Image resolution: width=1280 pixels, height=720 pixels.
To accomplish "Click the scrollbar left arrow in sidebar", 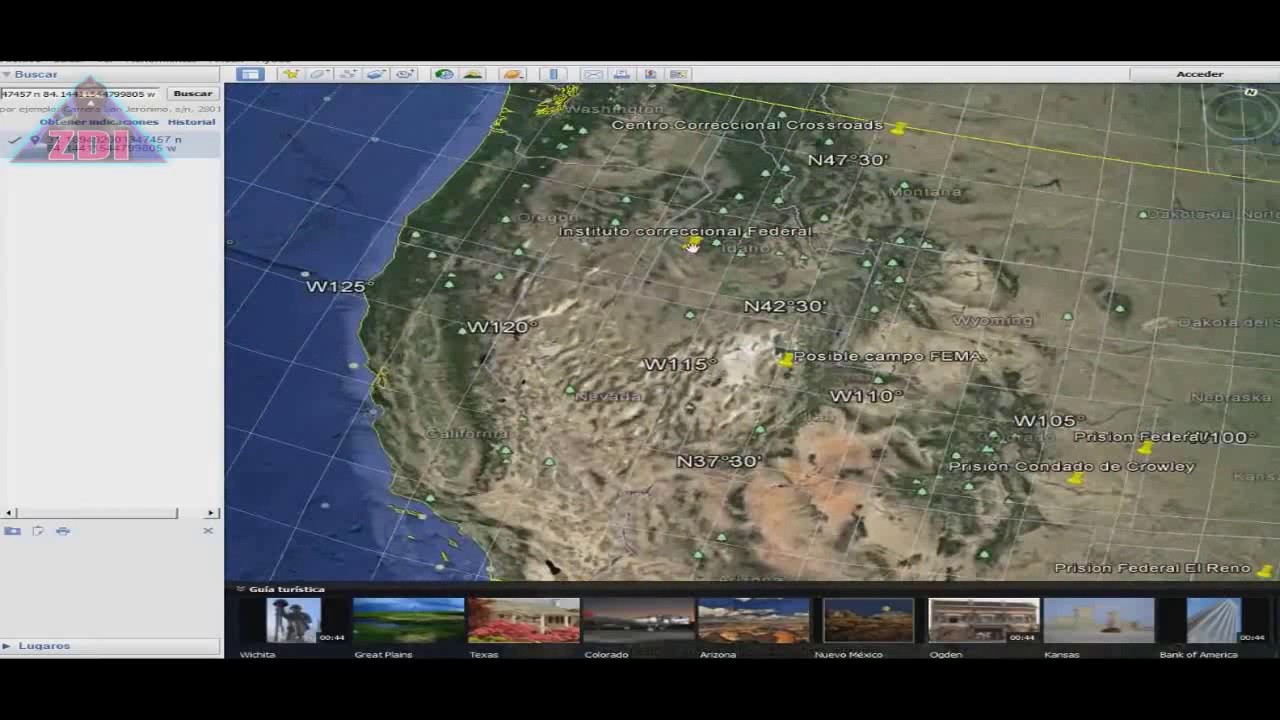I will (9, 513).
